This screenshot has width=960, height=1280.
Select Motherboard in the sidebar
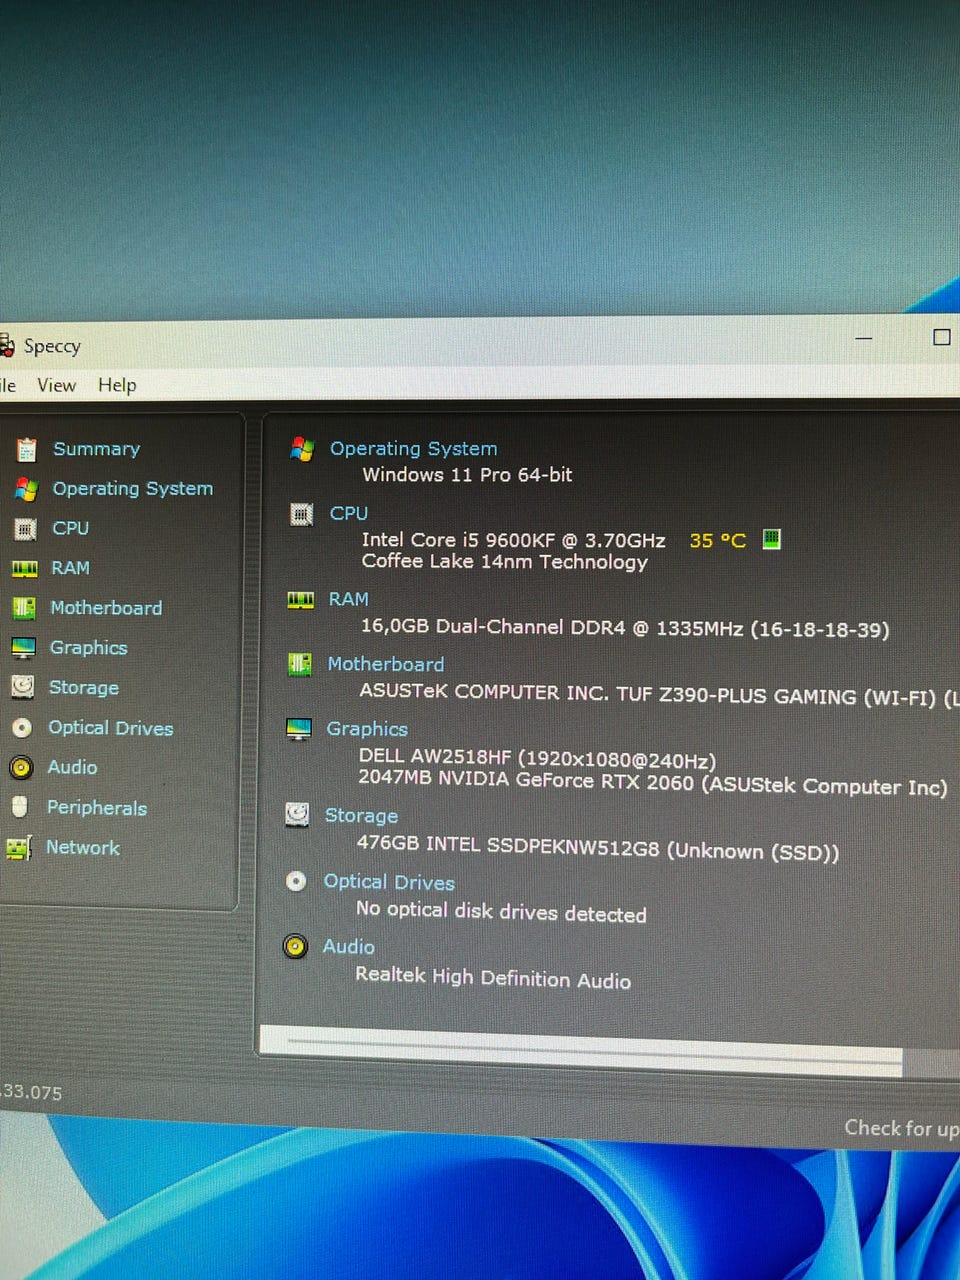(106, 608)
